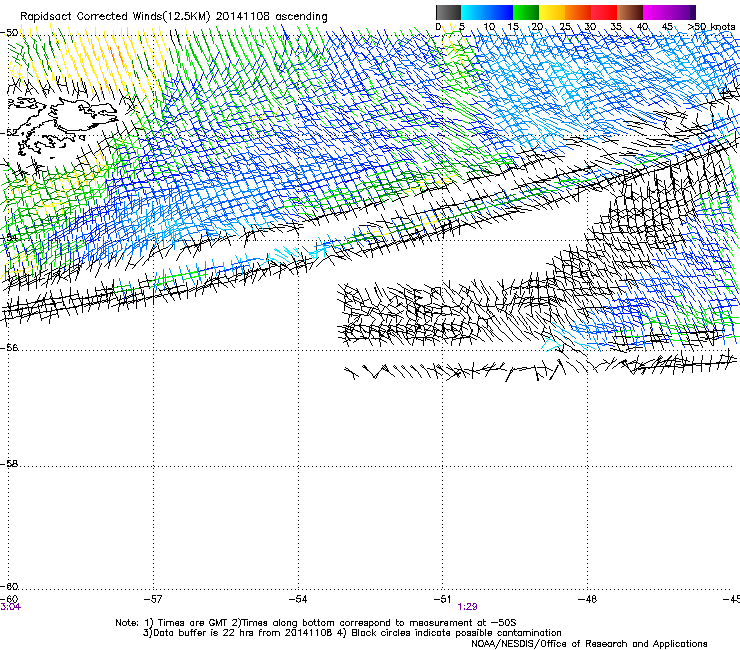Click the Falkland Islands coastline outline

[64, 125]
